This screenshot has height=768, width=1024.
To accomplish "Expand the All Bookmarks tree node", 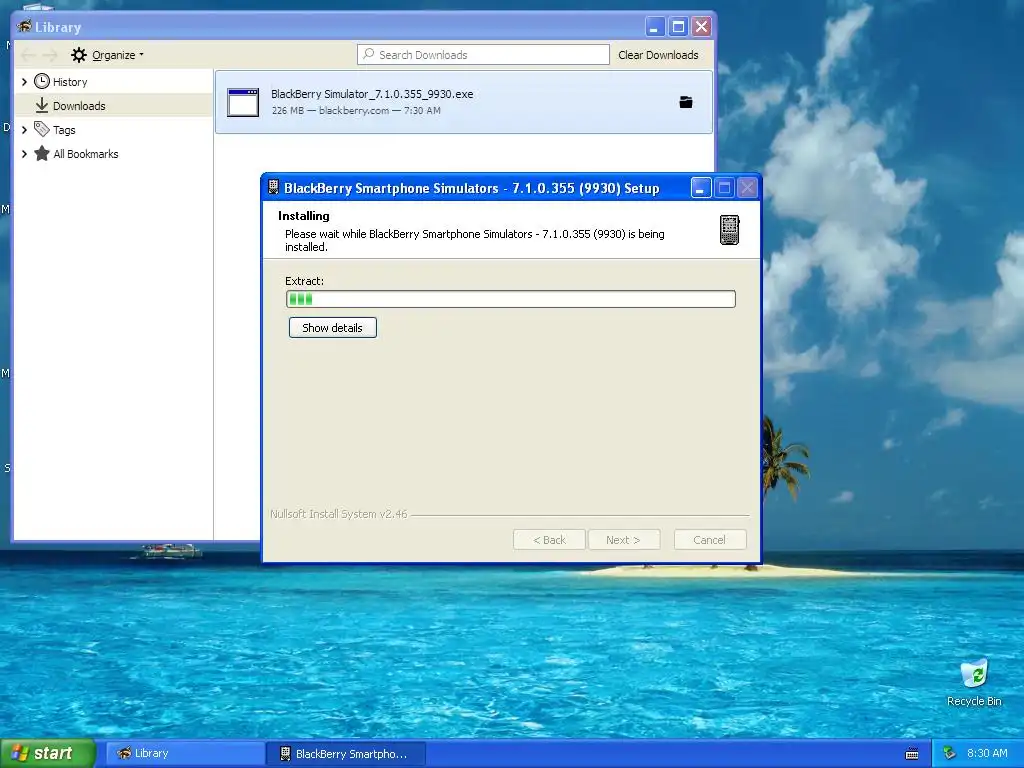I will (24, 154).
